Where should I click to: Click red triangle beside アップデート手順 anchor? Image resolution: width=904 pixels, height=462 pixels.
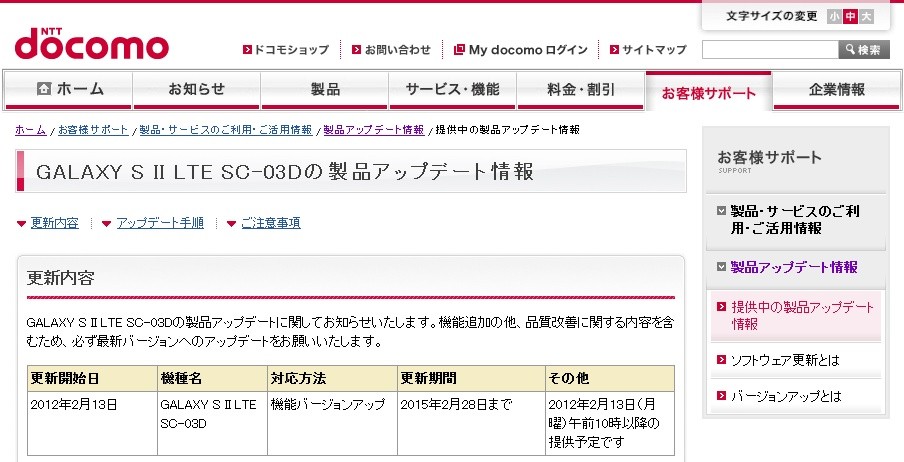106,224
